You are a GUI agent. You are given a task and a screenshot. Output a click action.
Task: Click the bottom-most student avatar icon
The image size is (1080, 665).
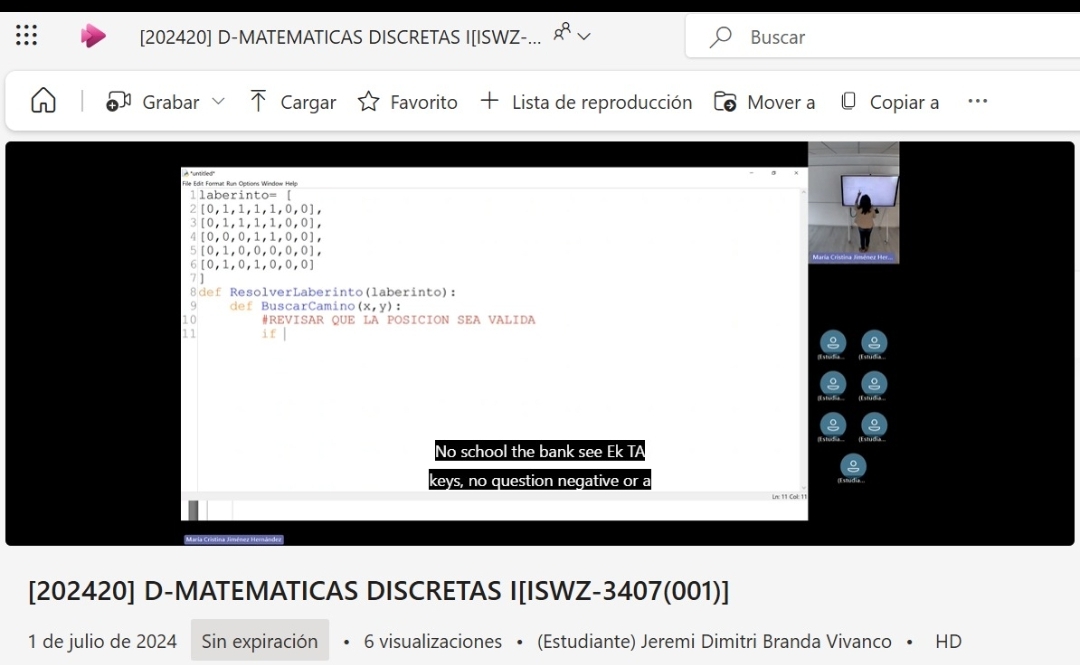(x=853, y=466)
